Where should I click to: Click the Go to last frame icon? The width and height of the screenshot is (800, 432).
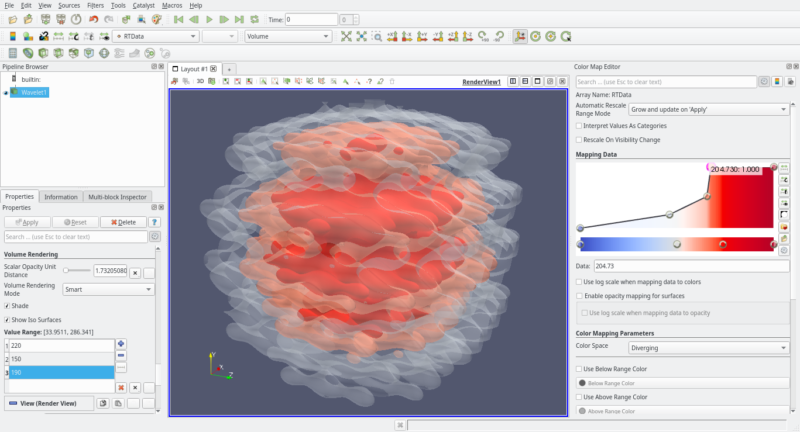[241, 19]
